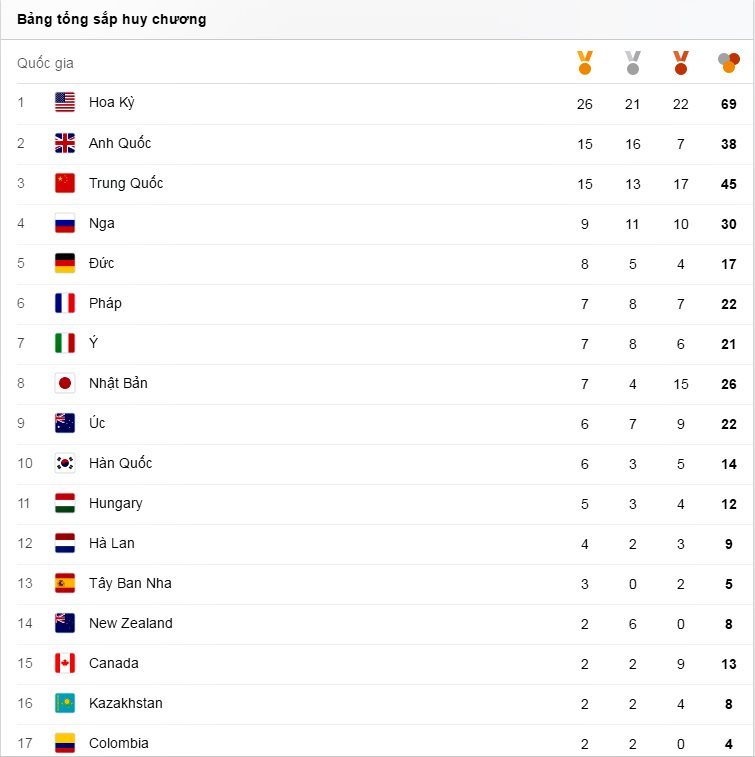Open the Hoa Kỳ country entry
This screenshot has height=757, width=755.
[111, 103]
